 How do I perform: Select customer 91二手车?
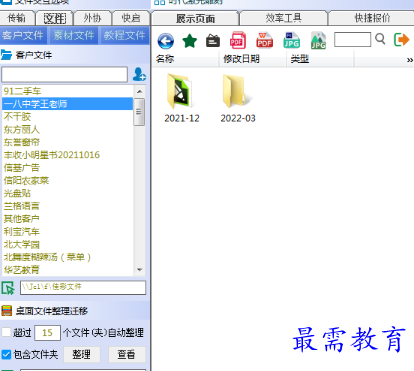tap(67, 91)
